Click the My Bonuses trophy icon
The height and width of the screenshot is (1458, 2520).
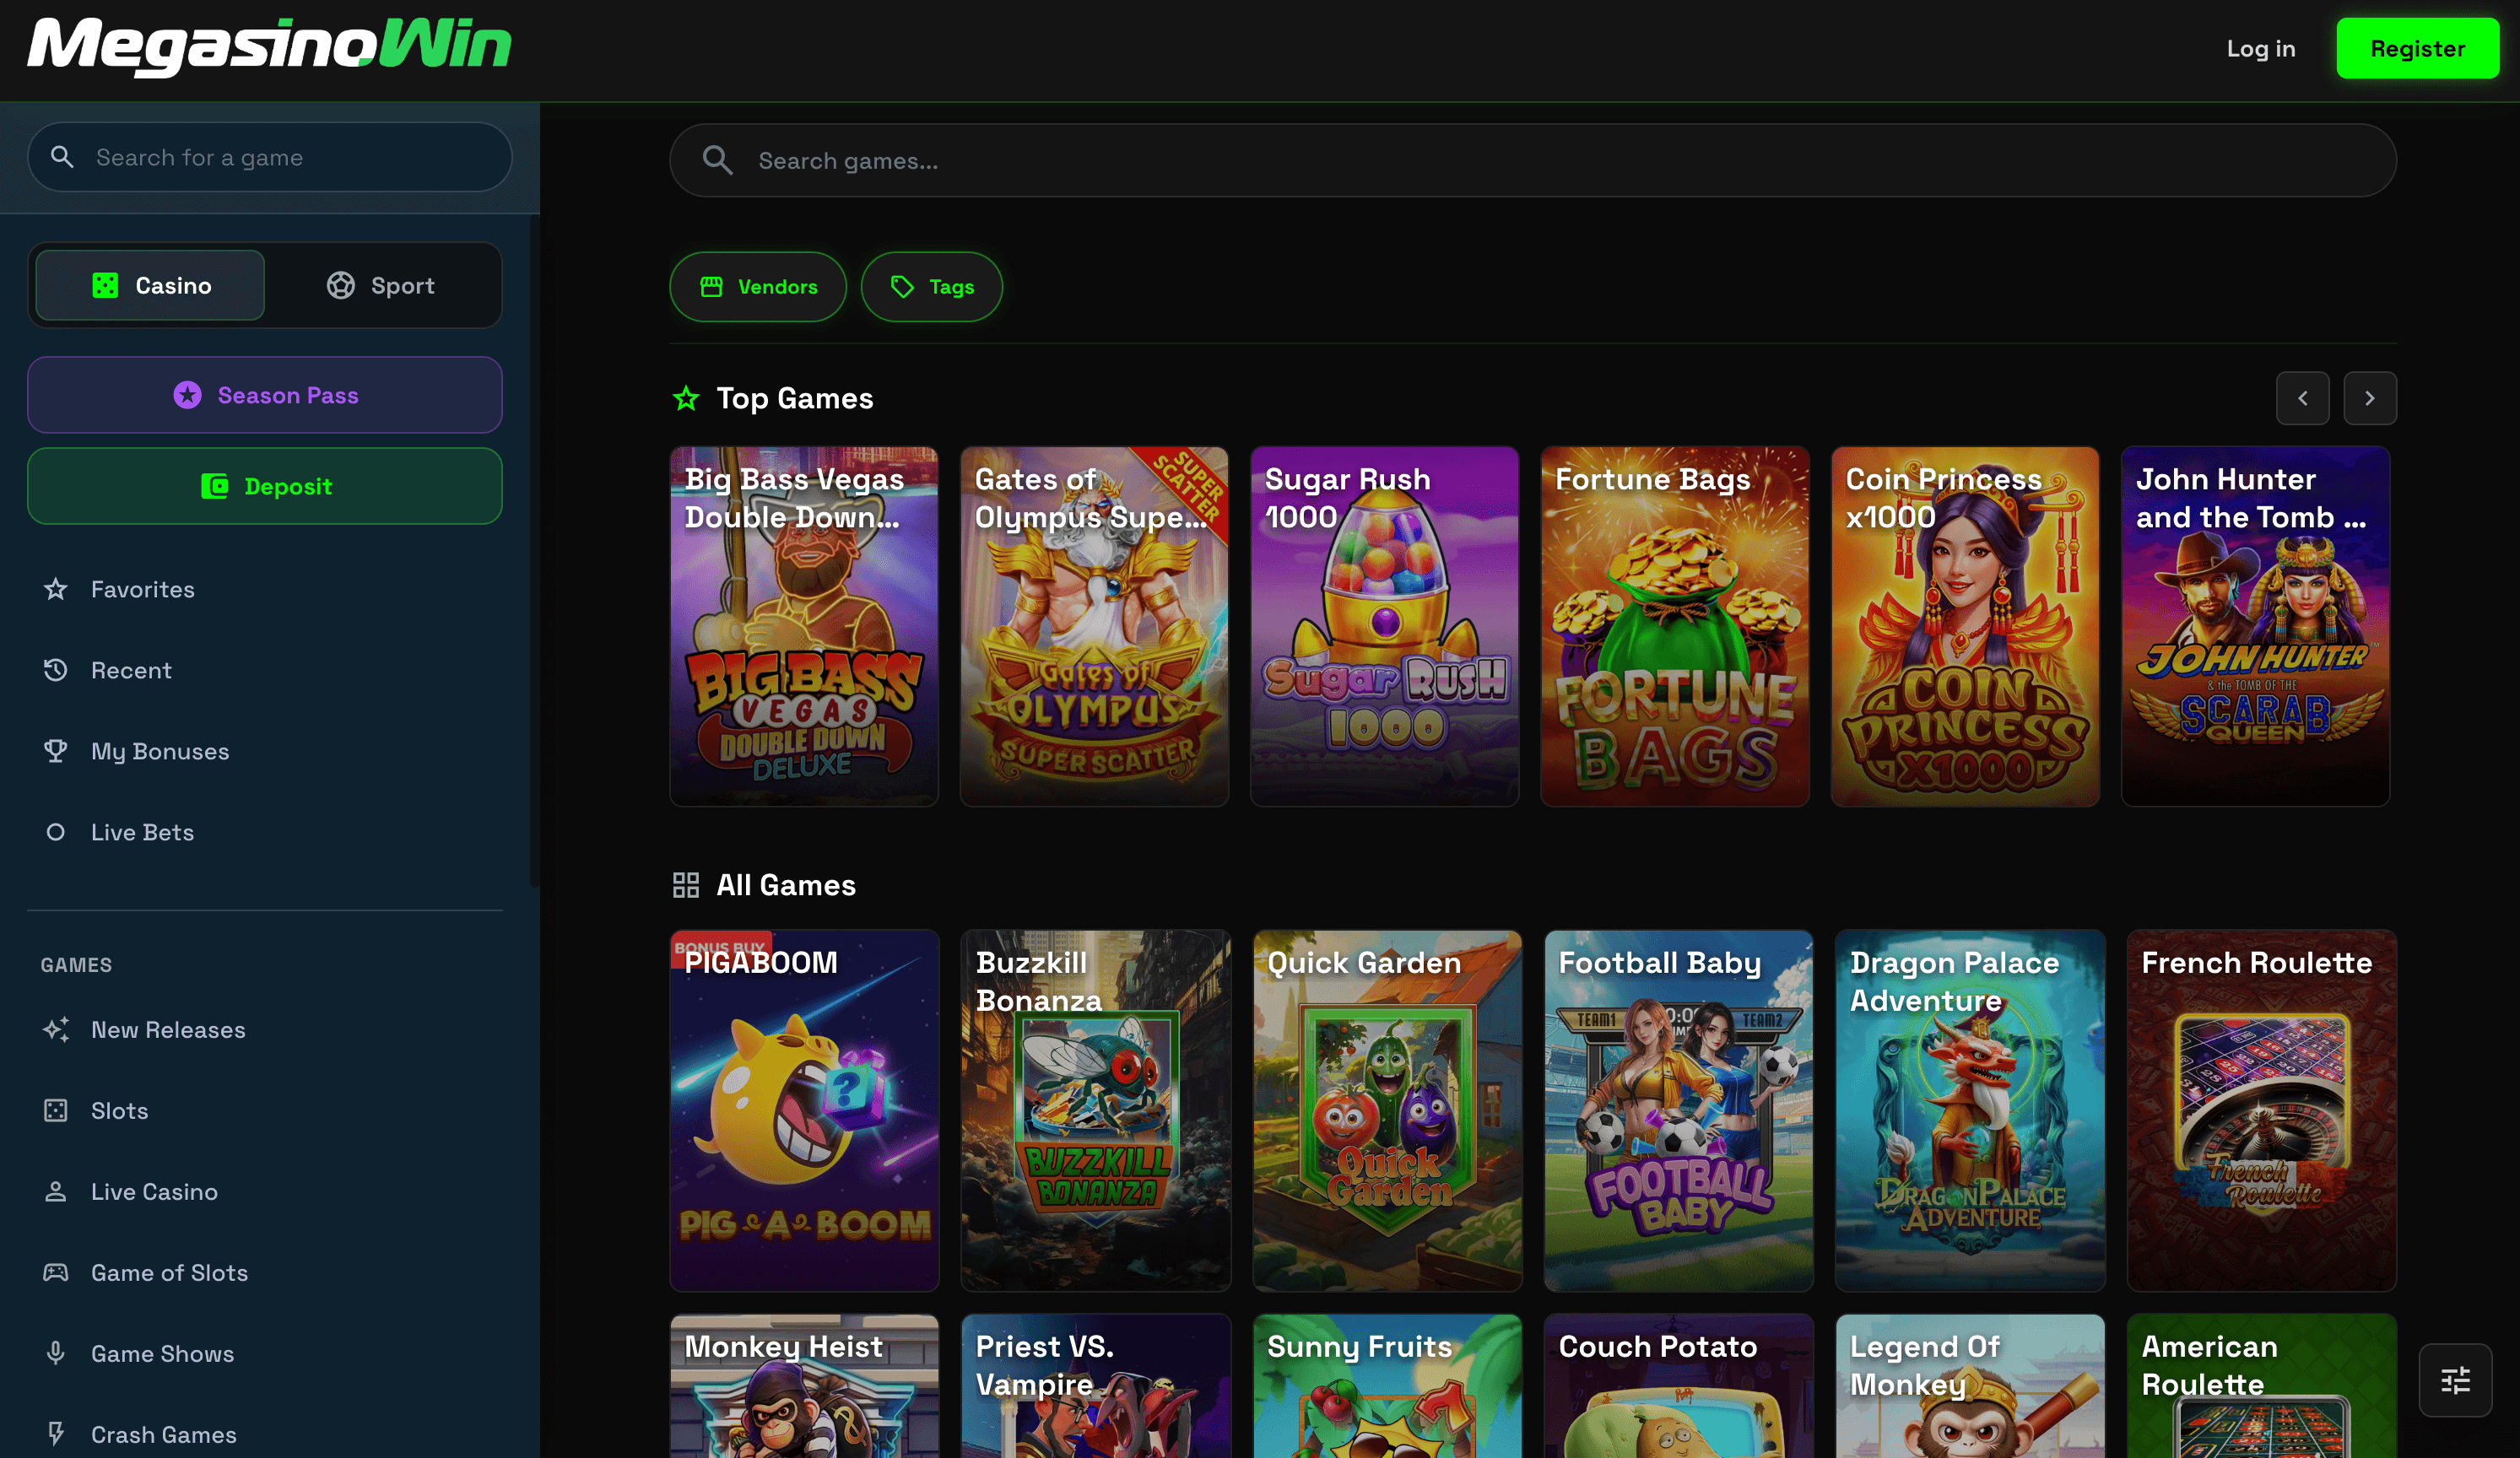click(x=56, y=751)
